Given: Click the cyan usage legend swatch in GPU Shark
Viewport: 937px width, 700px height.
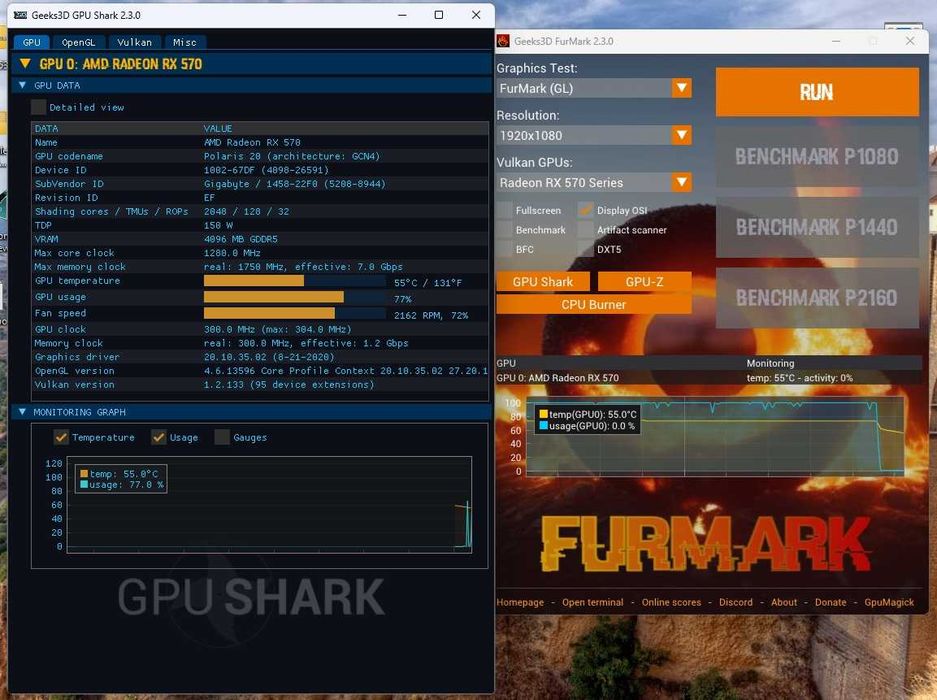Looking at the screenshot, I should coord(84,485).
